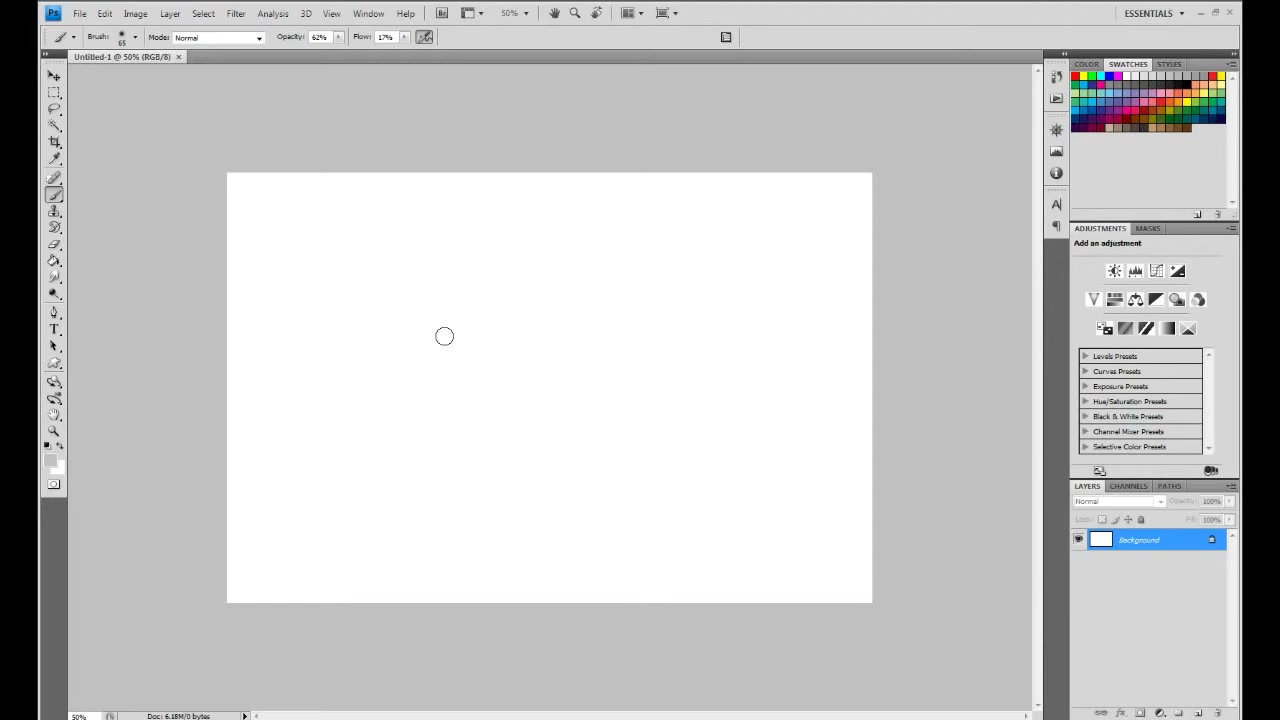Toggle lock position
Image resolution: width=1280 pixels, height=720 pixels.
(x=1128, y=520)
